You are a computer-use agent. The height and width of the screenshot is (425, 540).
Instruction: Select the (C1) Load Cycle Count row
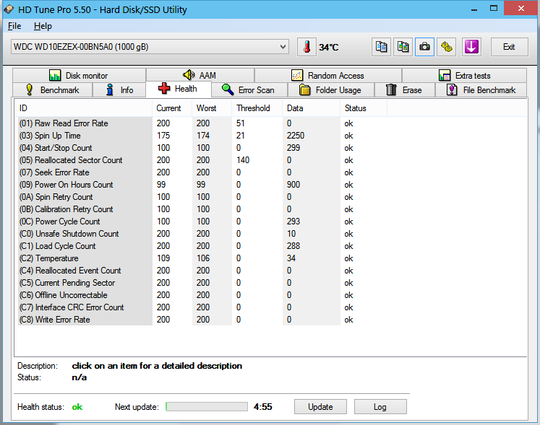tap(202, 246)
